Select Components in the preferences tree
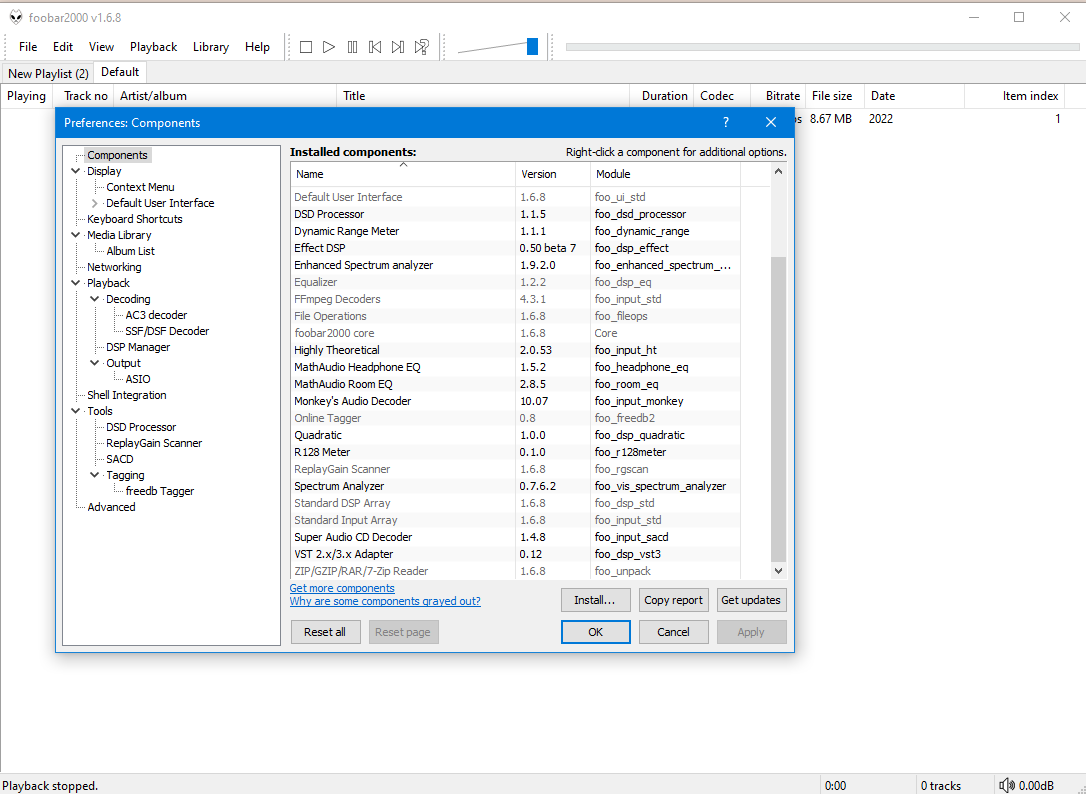 click(117, 155)
